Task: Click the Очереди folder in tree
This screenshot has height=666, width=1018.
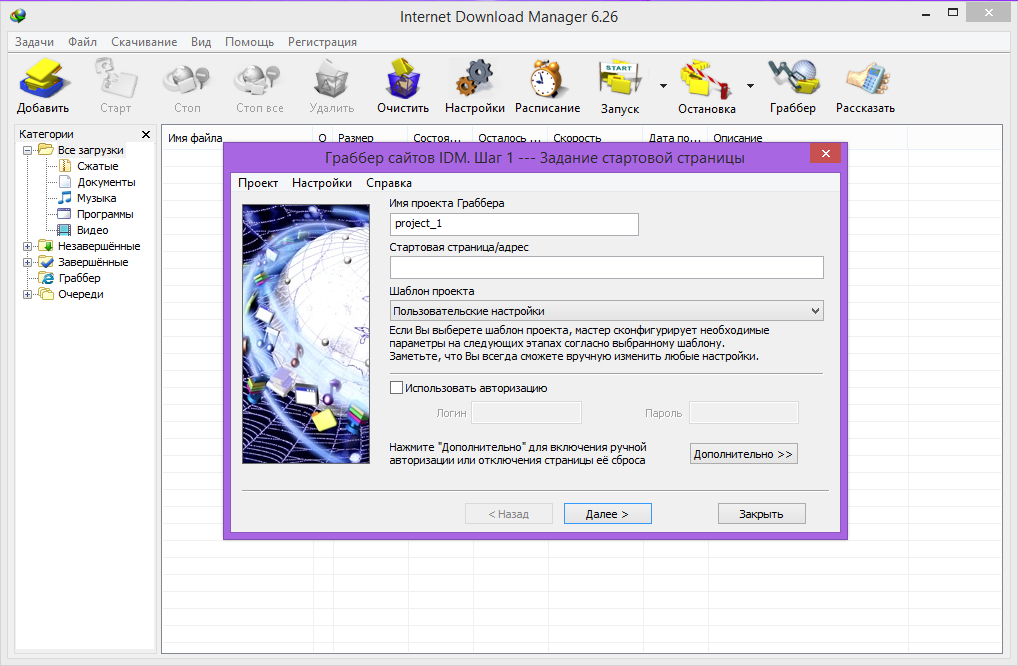Action: (x=81, y=294)
